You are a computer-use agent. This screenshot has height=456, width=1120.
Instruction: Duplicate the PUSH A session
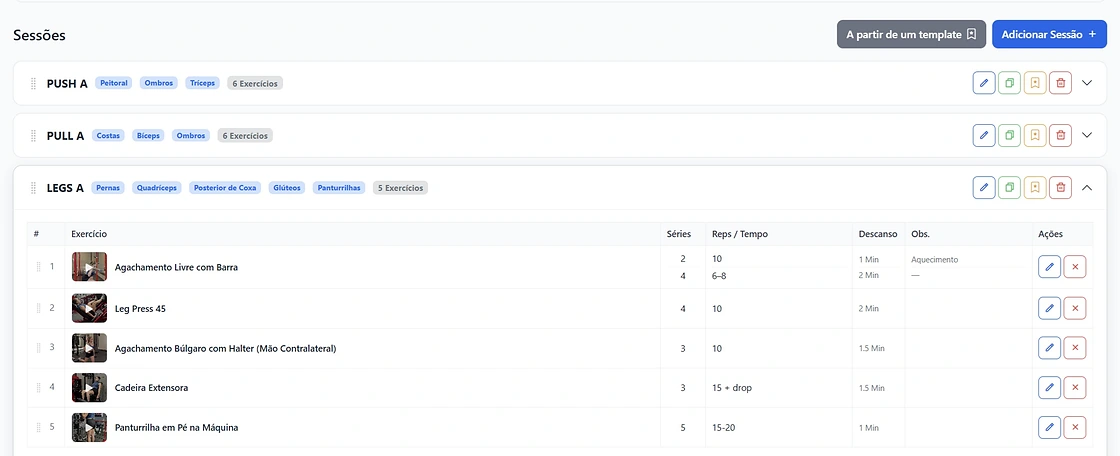click(x=1009, y=83)
